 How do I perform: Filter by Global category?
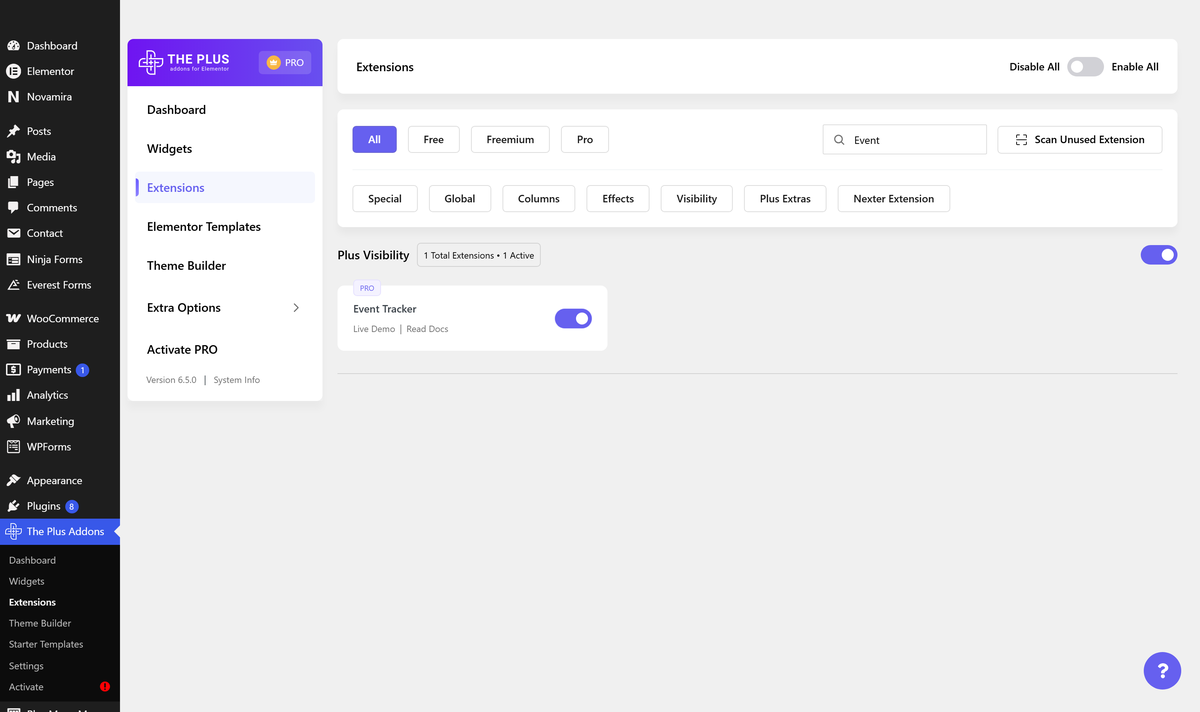(x=460, y=199)
